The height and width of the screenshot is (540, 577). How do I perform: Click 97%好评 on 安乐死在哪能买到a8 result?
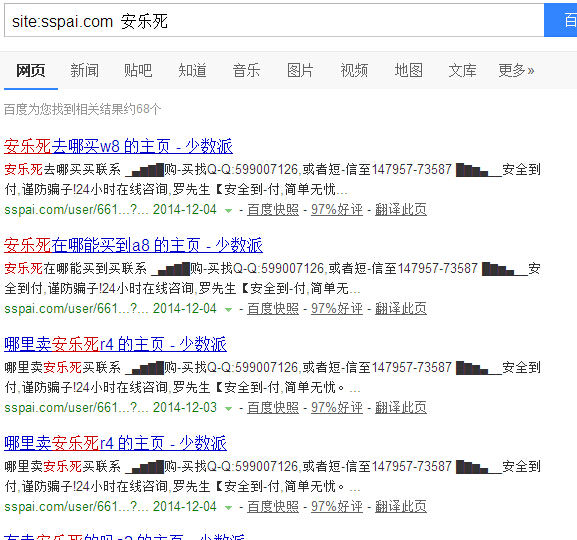tap(337, 309)
